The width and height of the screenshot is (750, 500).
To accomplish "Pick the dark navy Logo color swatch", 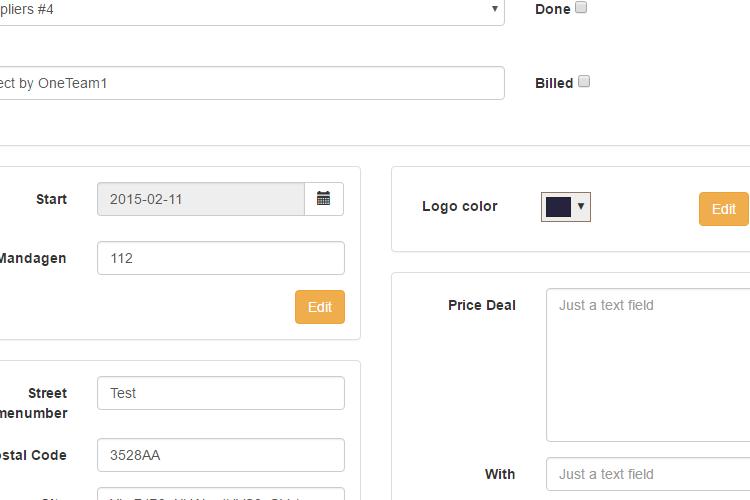I will coord(558,207).
